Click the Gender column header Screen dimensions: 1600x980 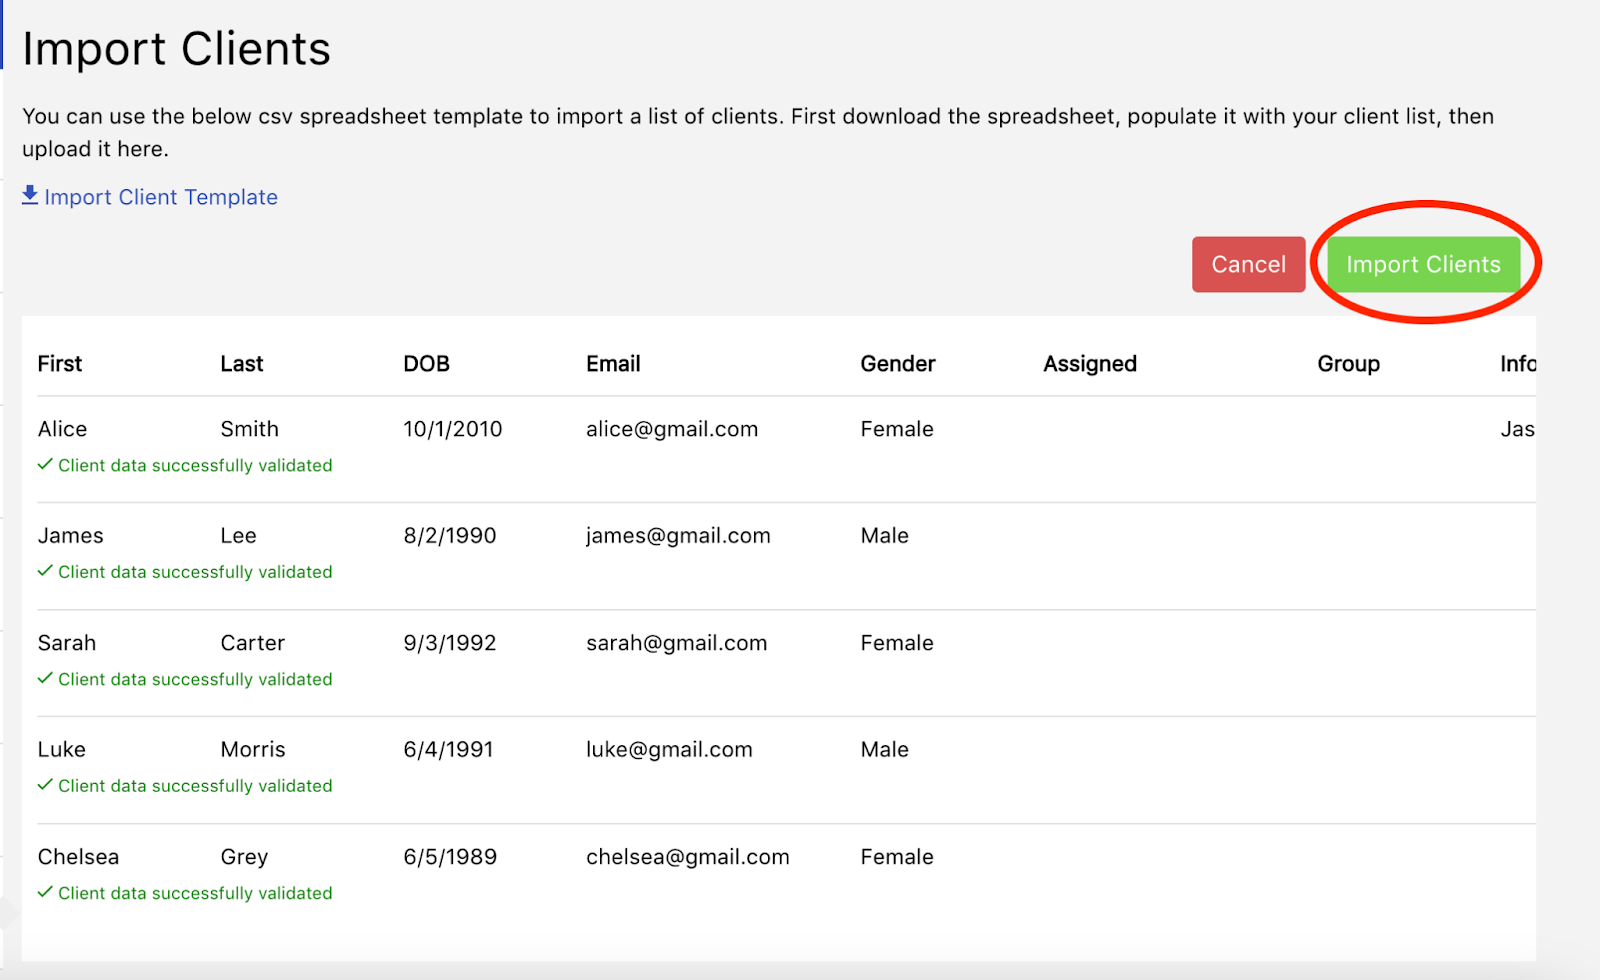[x=898, y=364]
